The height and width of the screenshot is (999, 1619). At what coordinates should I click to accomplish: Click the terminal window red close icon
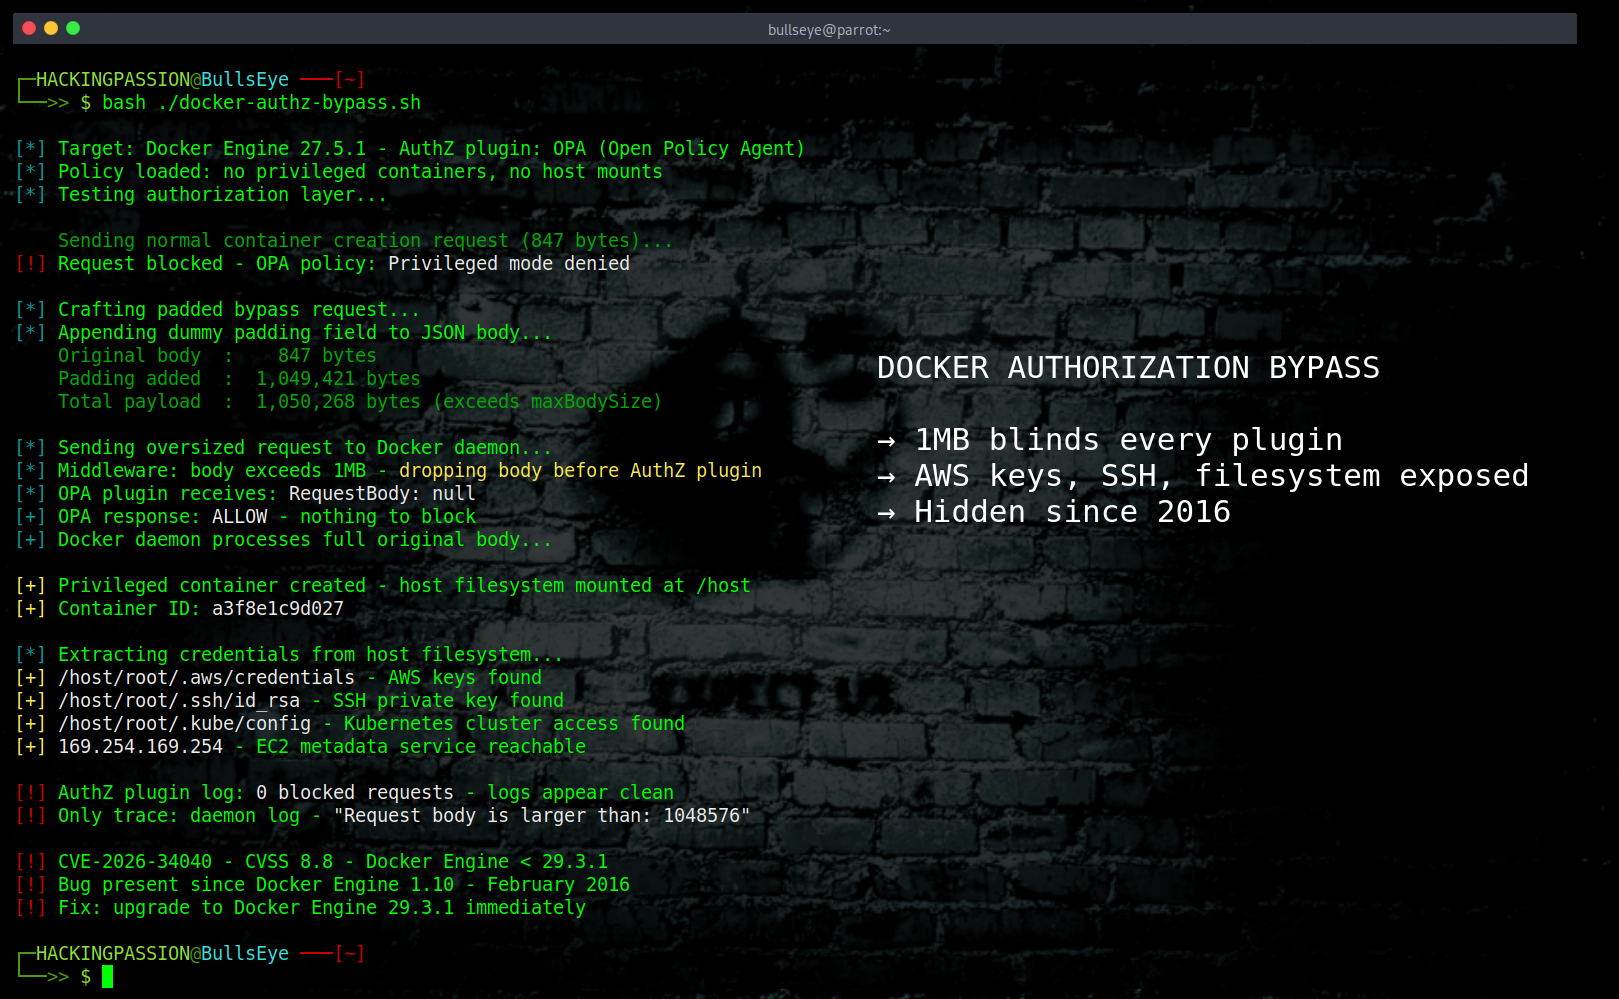click(27, 29)
